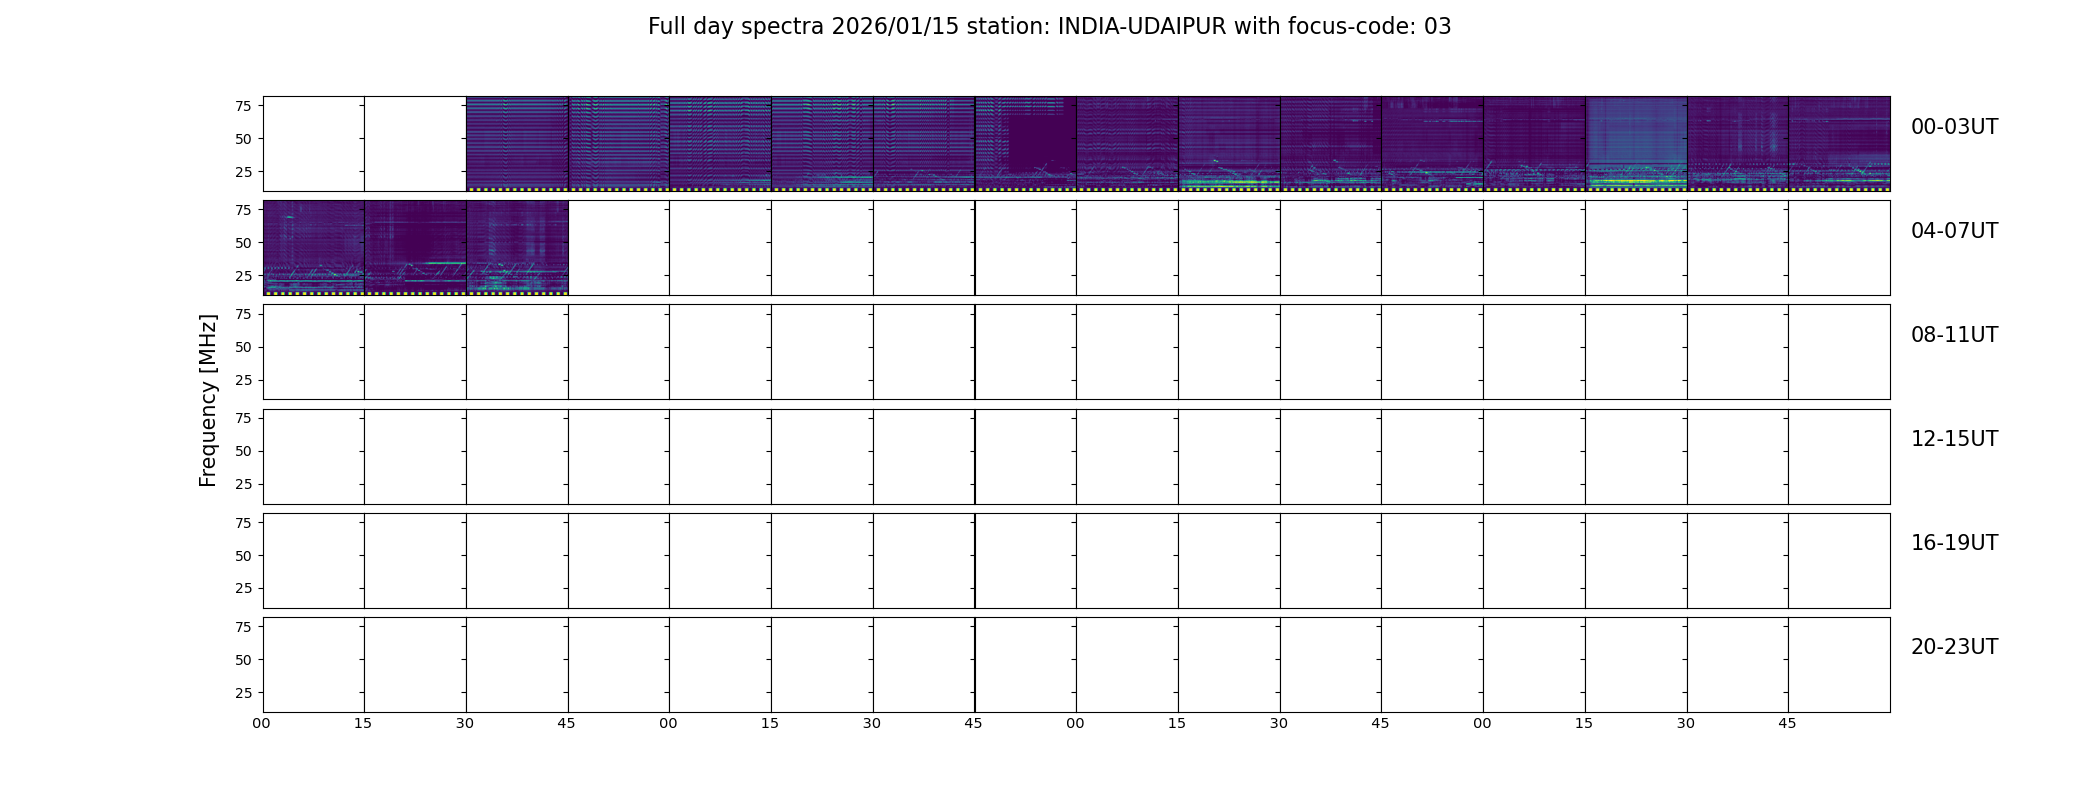Click the '75' tick label in 16-19UT row
Viewport: 2100px width, 800px height.
(243, 523)
